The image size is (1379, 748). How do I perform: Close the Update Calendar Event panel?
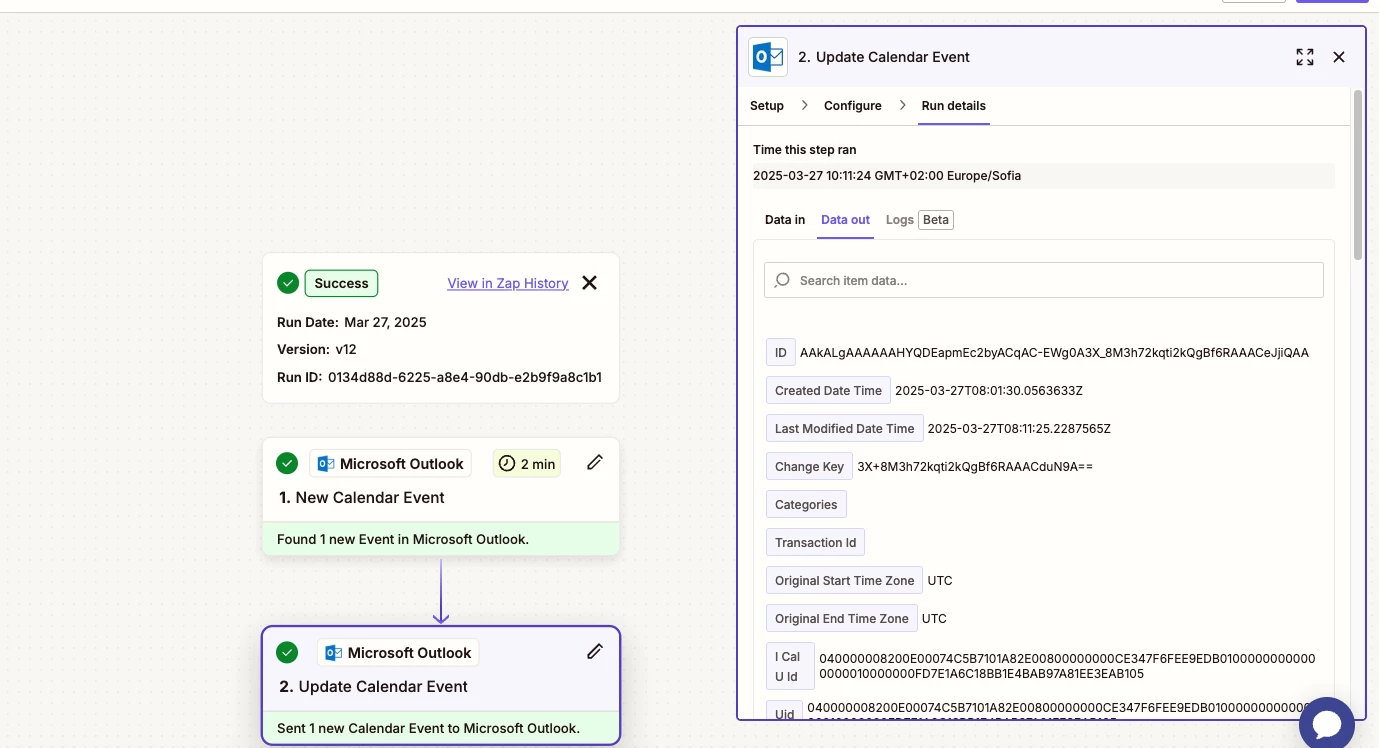1339,57
